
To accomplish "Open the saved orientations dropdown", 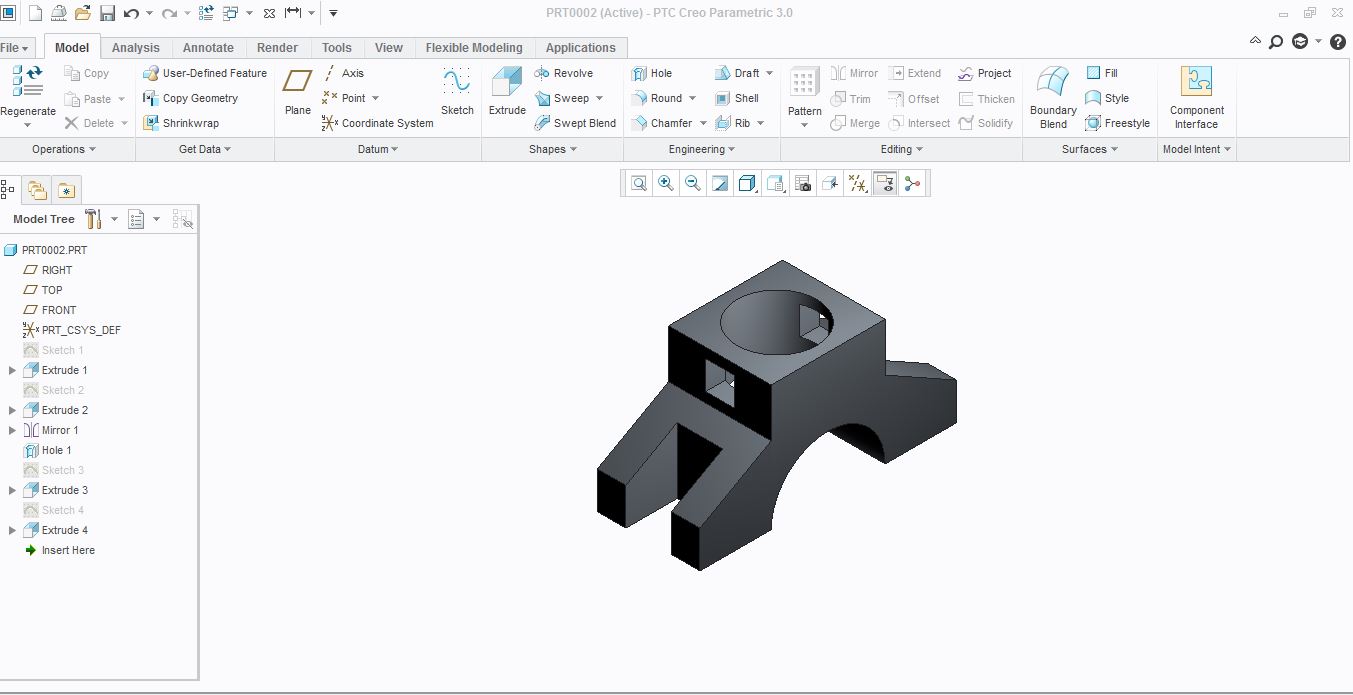I will tap(775, 183).
